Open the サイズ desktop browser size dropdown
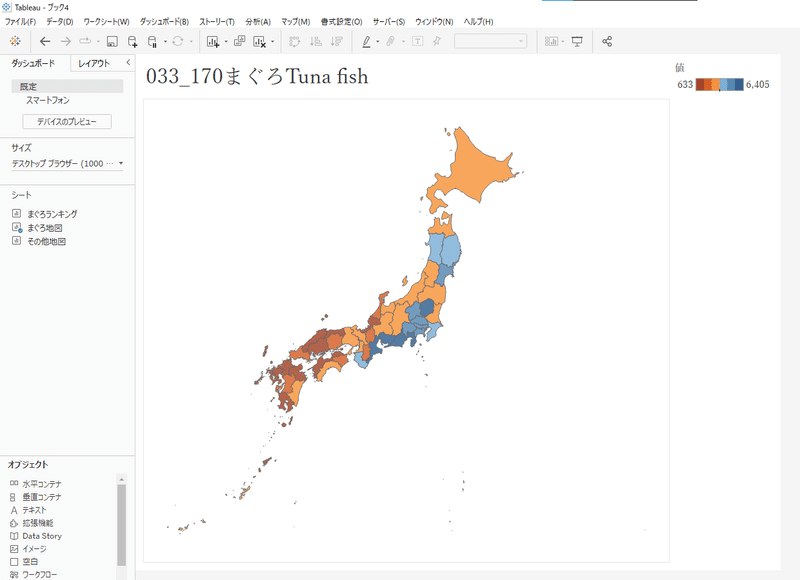Screen dimensions: 800x580 pyautogui.click(x=67, y=163)
